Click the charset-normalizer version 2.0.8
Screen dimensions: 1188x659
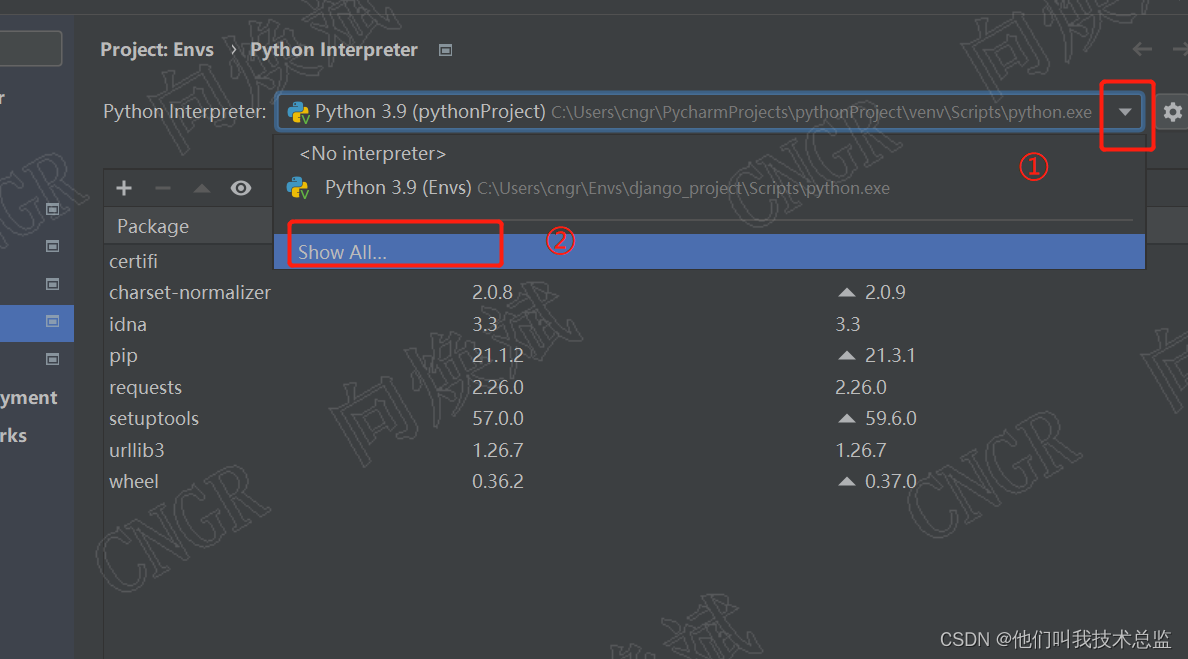click(492, 292)
